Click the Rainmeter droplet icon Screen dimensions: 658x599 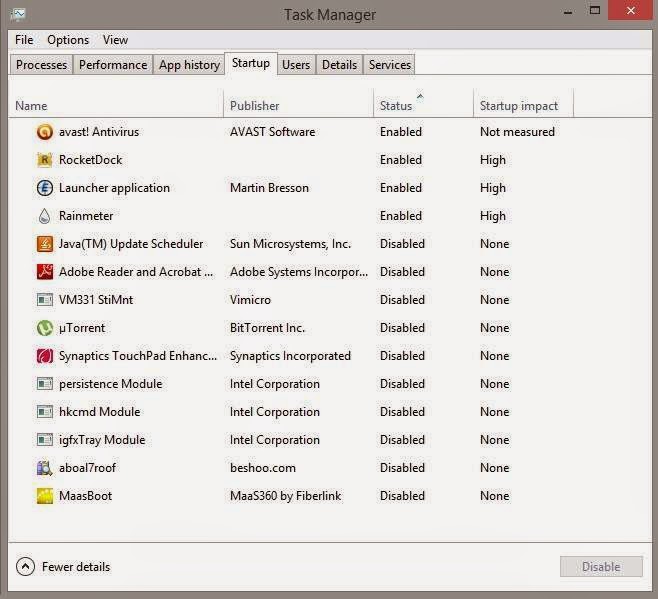[x=44, y=216]
